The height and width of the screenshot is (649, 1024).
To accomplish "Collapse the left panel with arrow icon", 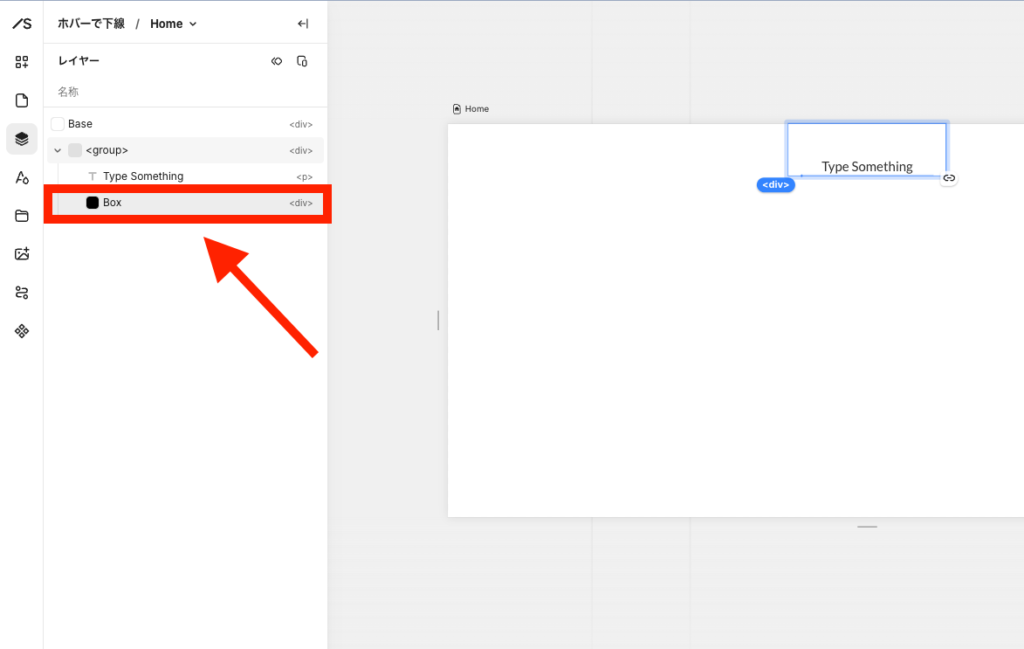I will point(303,24).
